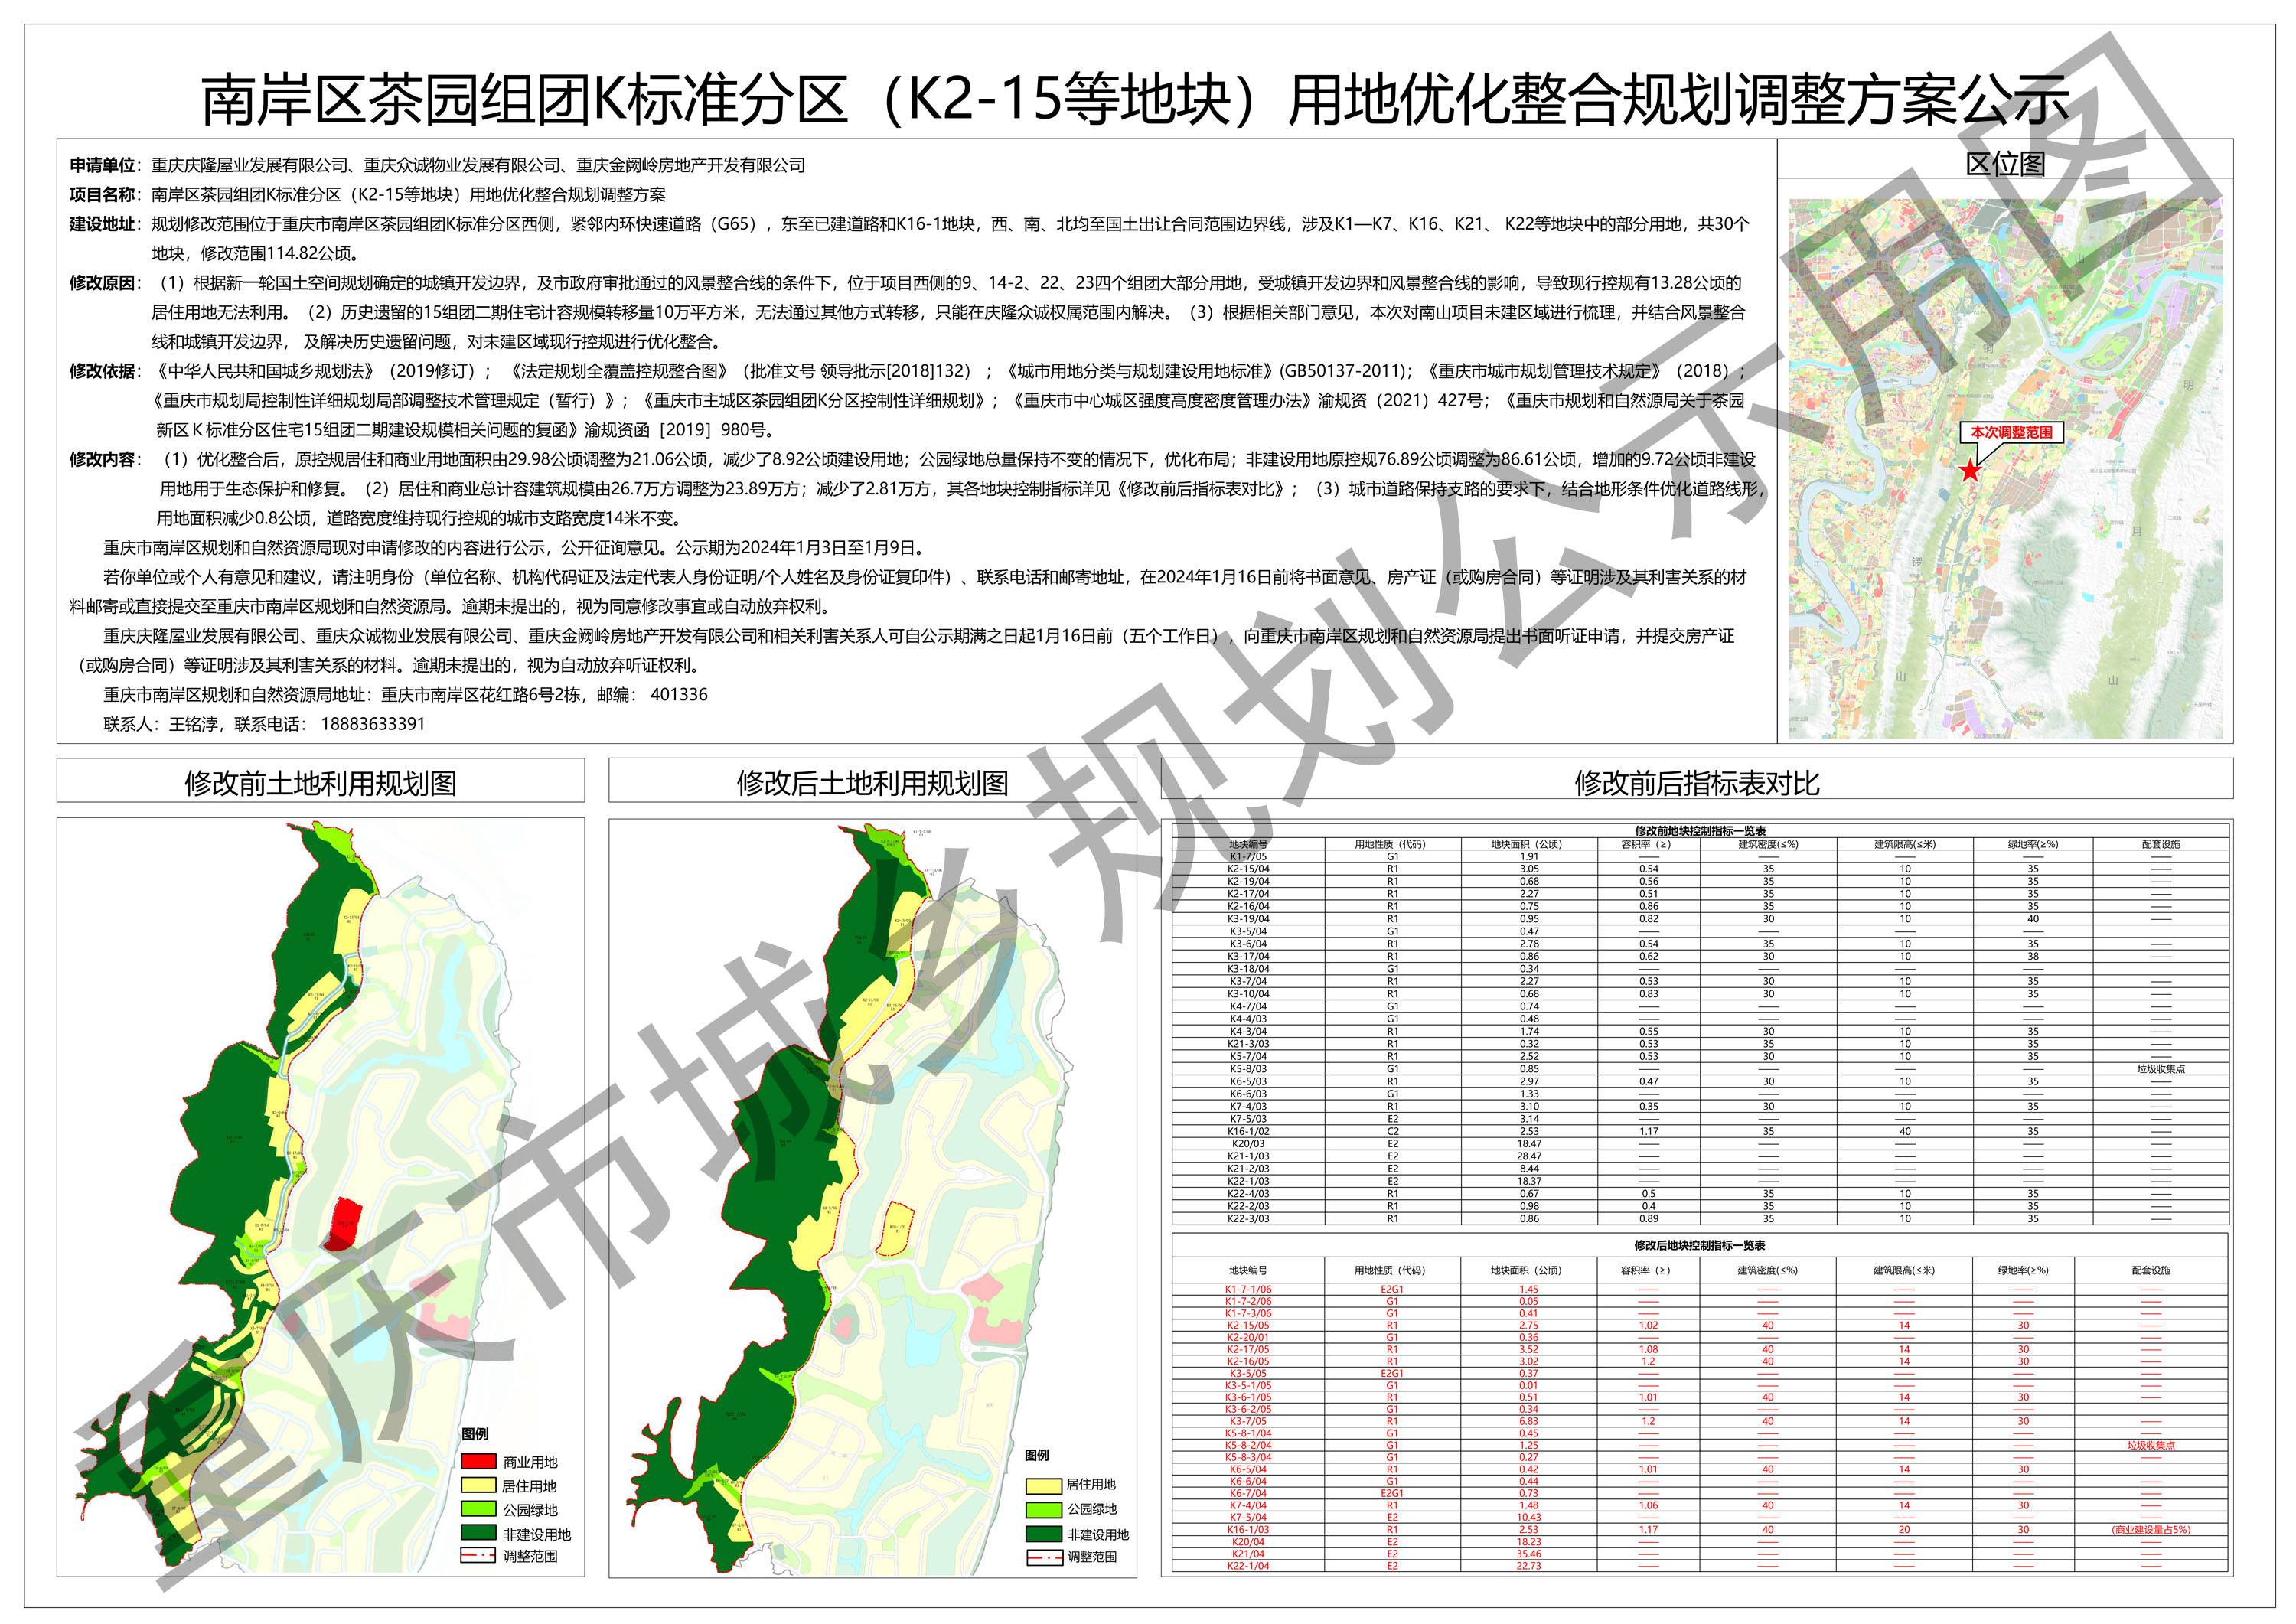Click 垃圾收集点 in the before table
This screenshot has width=2296, height=1624.
[2161, 1069]
